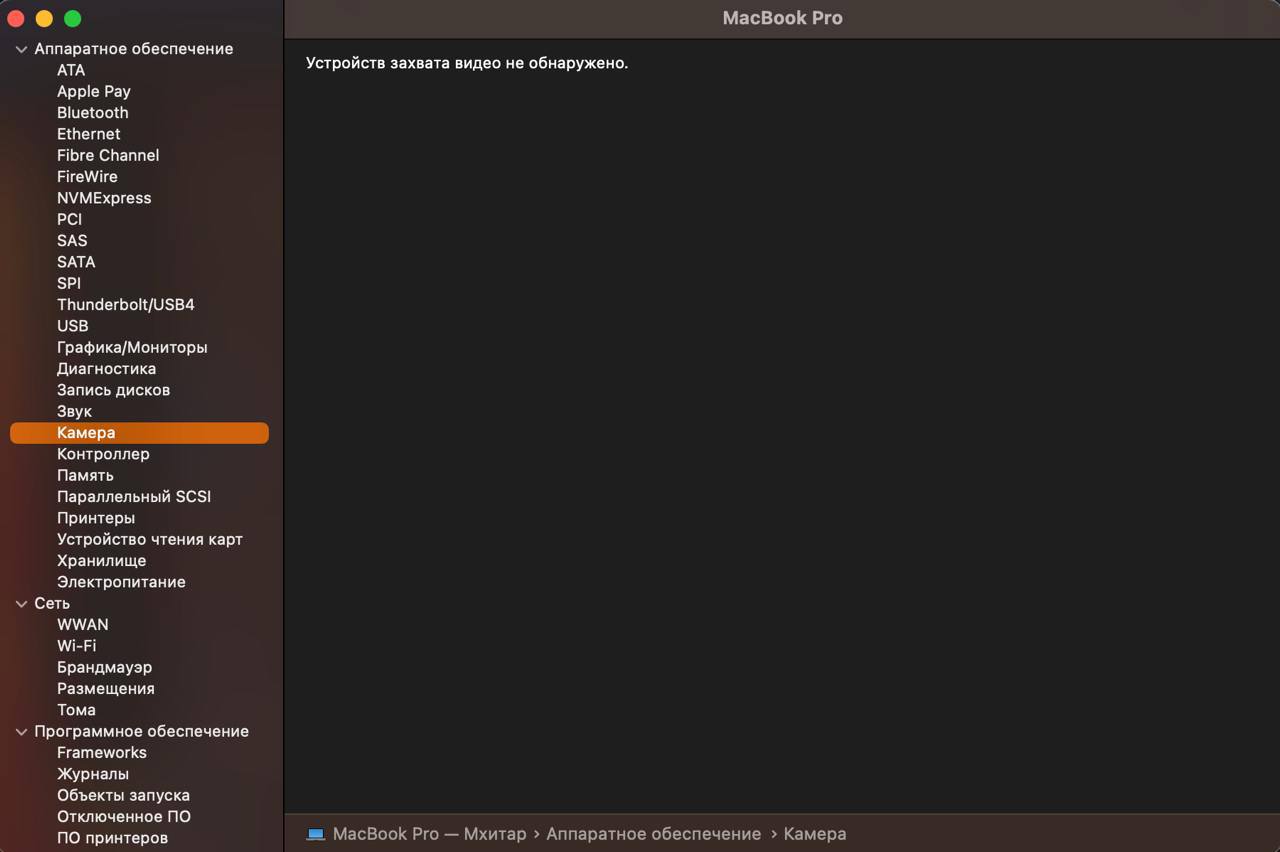Maximize window with the green button
The height and width of the screenshot is (852, 1280).
(x=72, y=19)
